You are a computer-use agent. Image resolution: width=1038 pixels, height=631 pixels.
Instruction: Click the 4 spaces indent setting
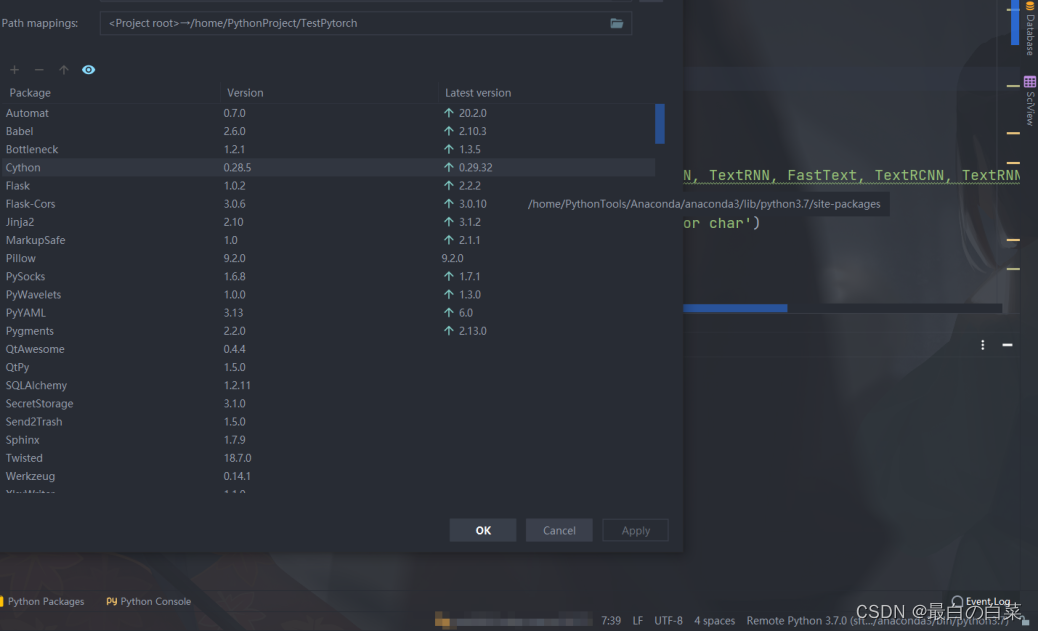714,620
